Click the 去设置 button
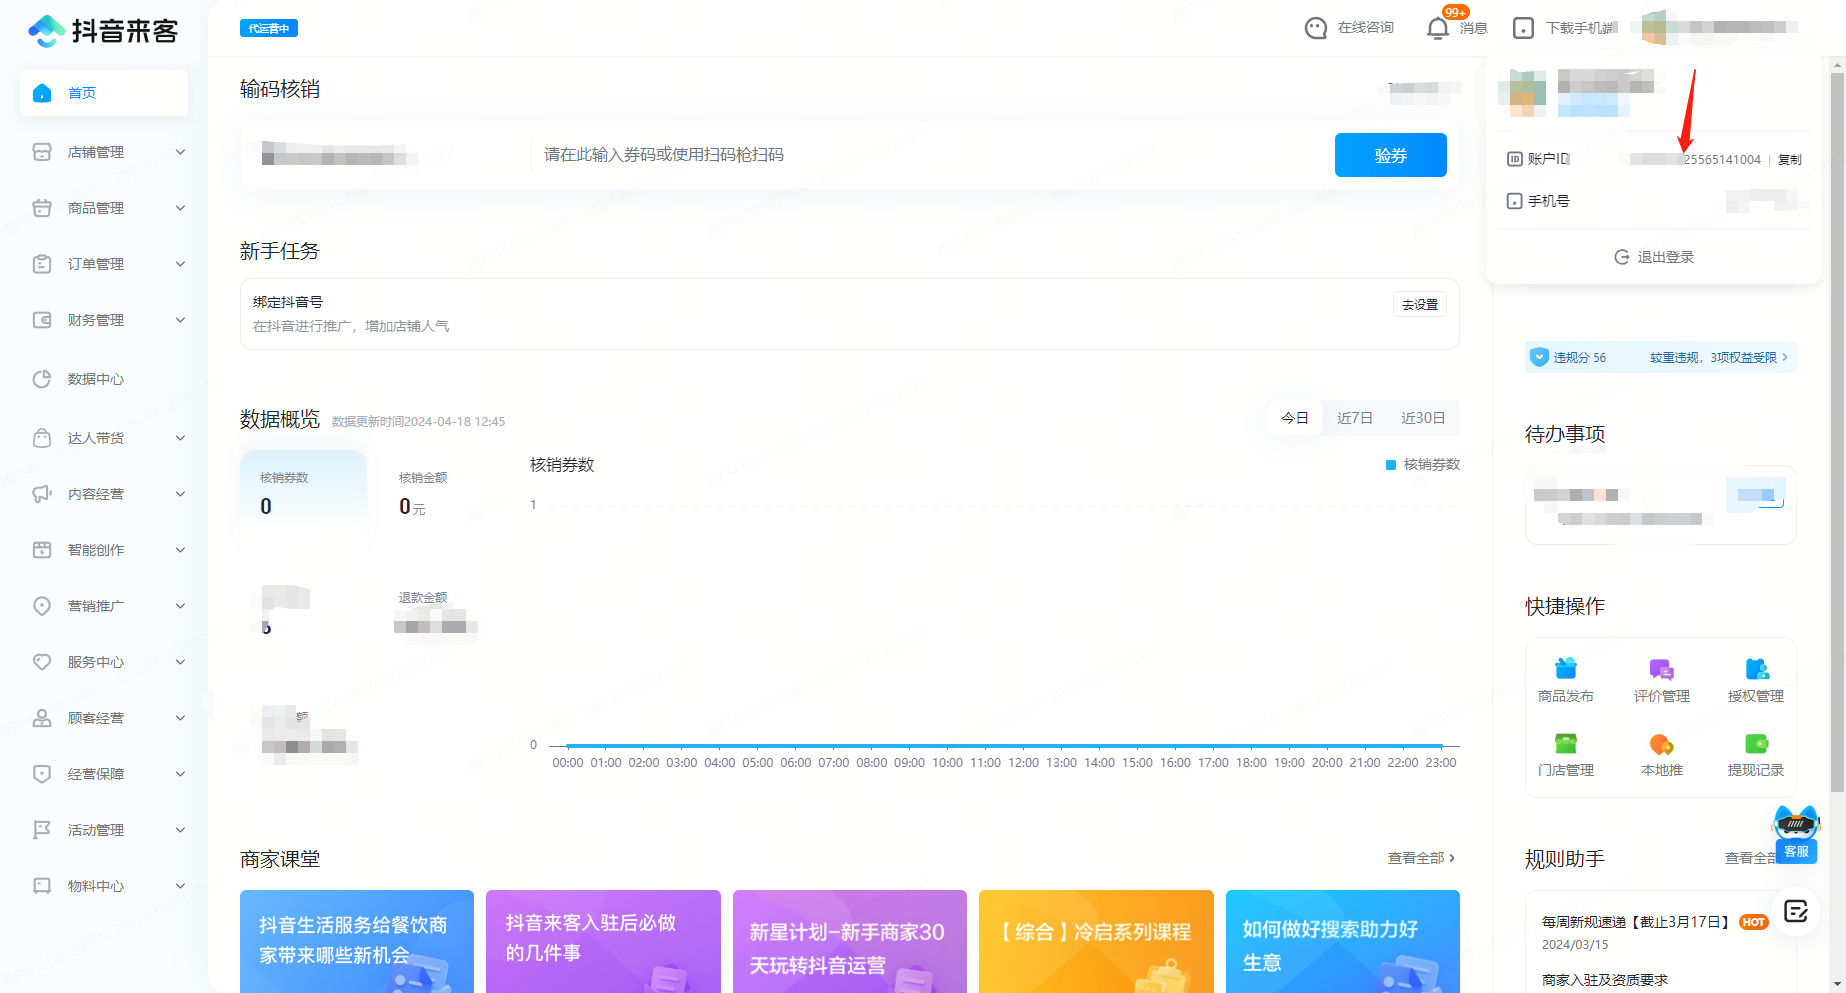 (x=1420, y=305)
